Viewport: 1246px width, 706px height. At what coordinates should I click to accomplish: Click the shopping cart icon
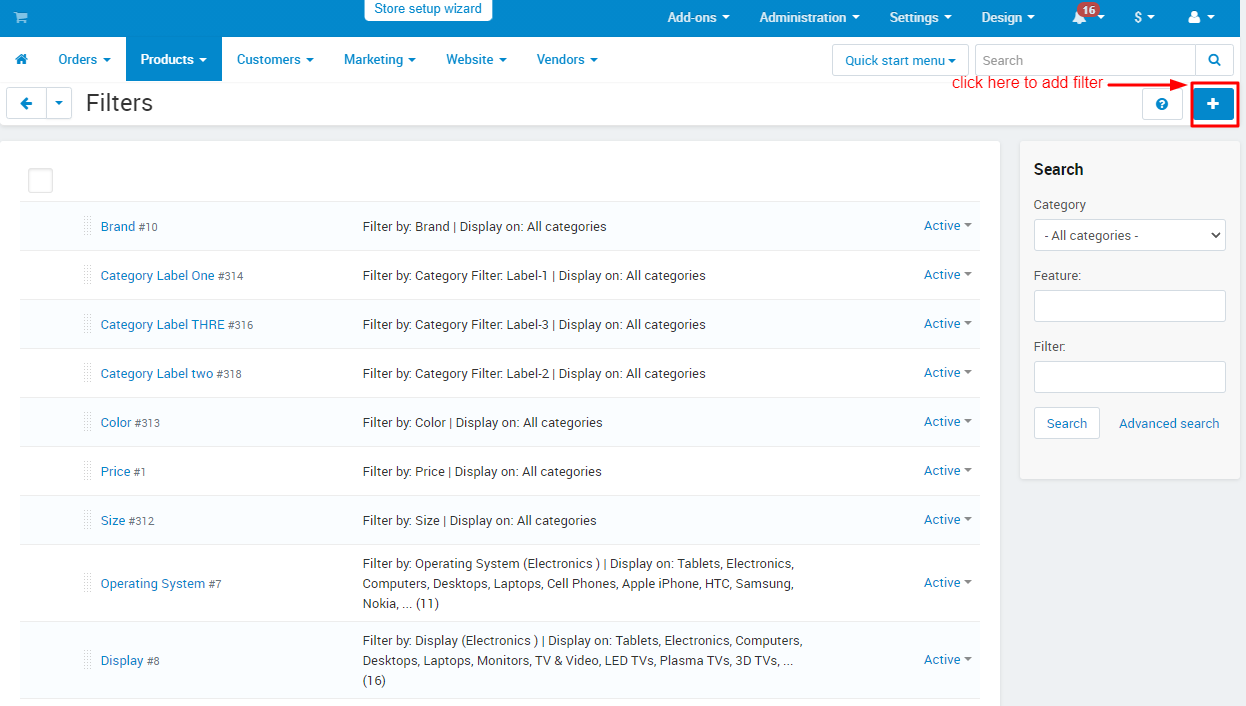click(21, 18)
